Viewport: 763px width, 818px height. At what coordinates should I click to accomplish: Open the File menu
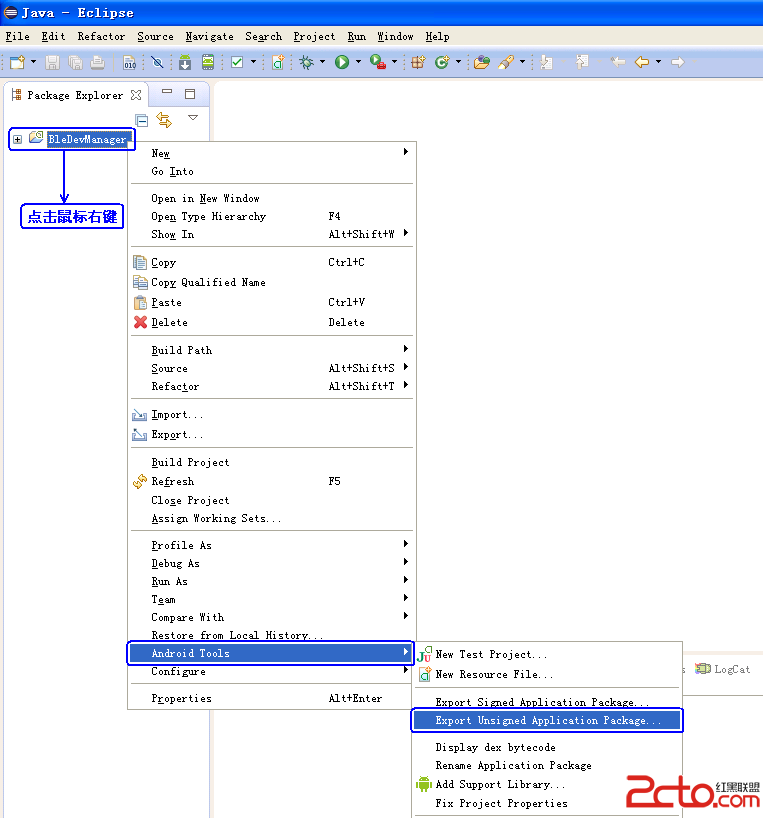17,37
